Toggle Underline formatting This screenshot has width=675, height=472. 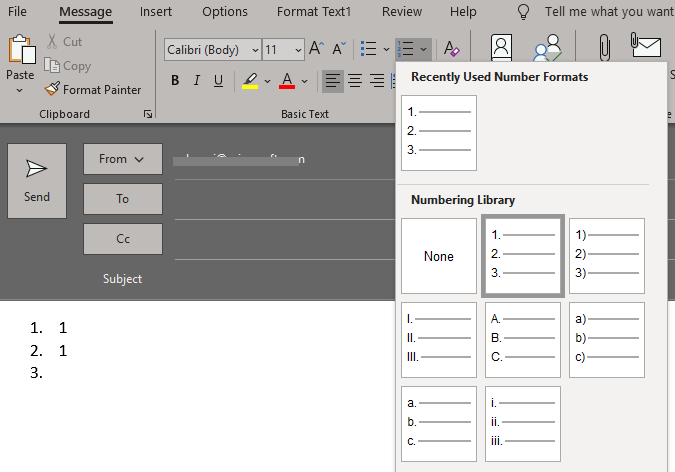click(218, 81)
